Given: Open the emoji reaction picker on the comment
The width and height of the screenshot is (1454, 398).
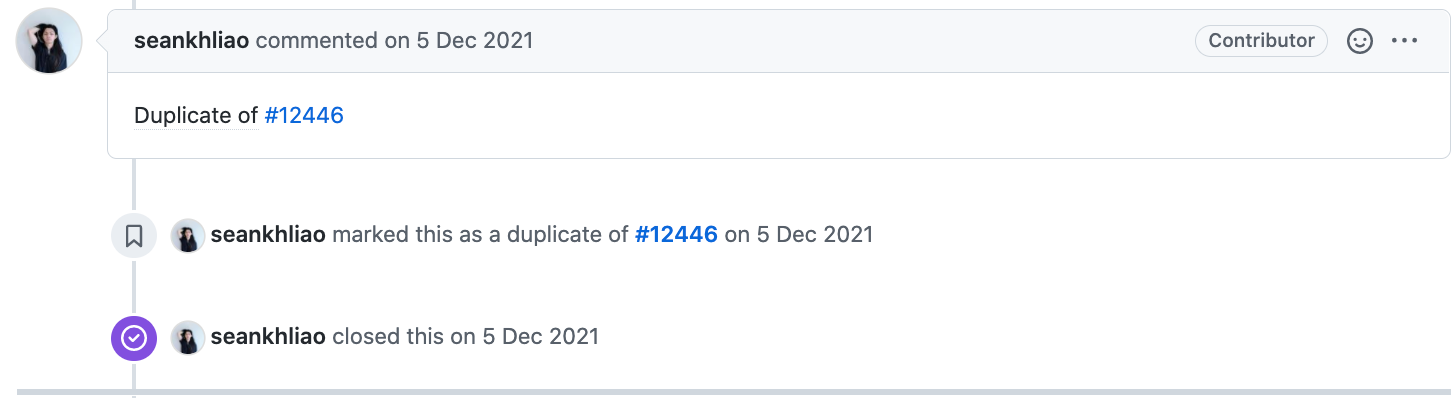Looking at the screenshot, I should click(x=1360, y=41).
